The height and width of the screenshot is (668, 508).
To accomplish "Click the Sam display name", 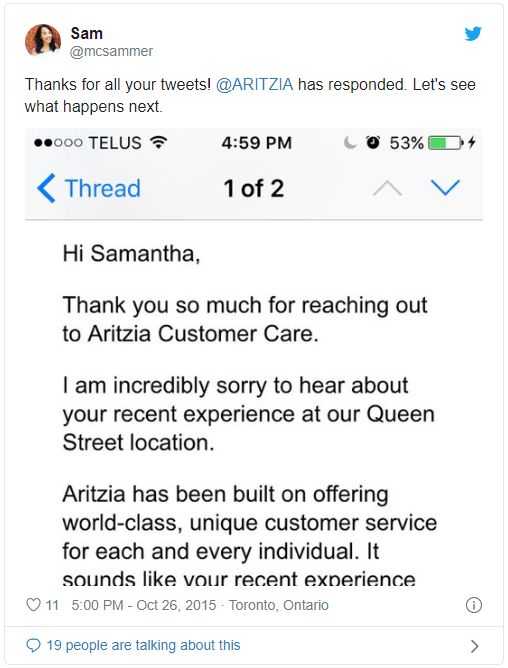I will [x=87, y=33].
